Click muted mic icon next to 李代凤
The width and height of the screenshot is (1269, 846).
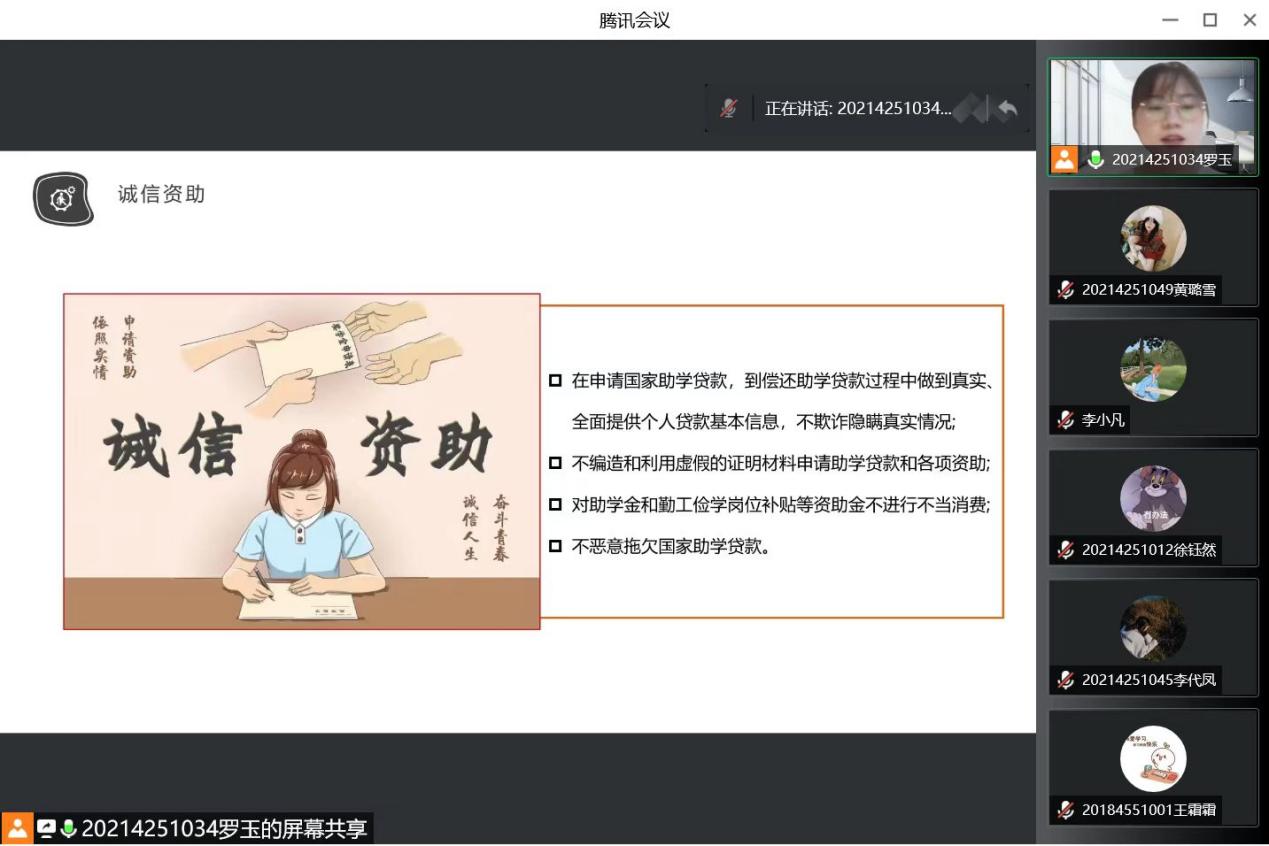tap(1066, 681)
